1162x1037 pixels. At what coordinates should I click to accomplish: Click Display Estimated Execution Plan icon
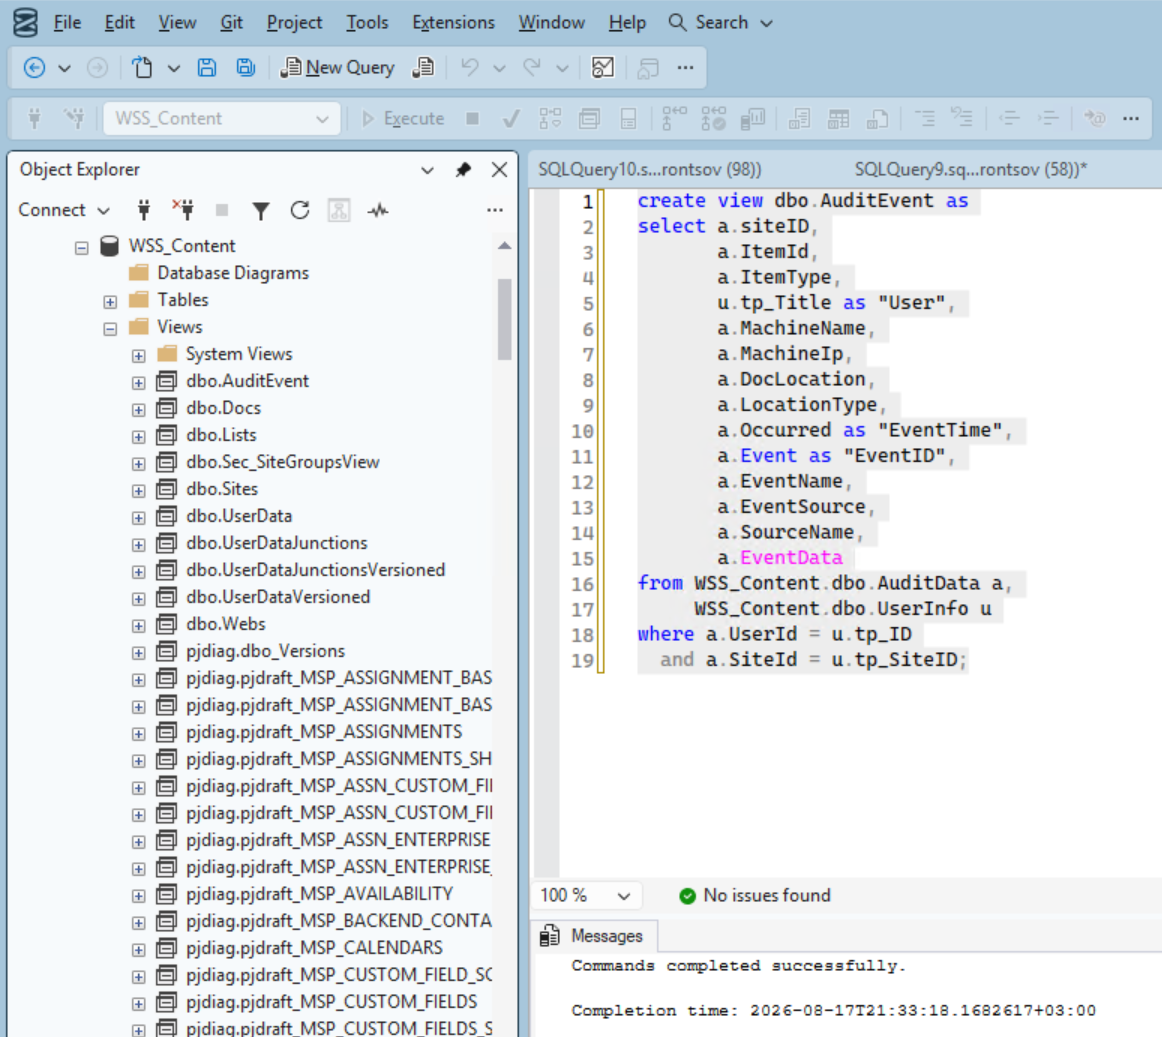(550, 119)
